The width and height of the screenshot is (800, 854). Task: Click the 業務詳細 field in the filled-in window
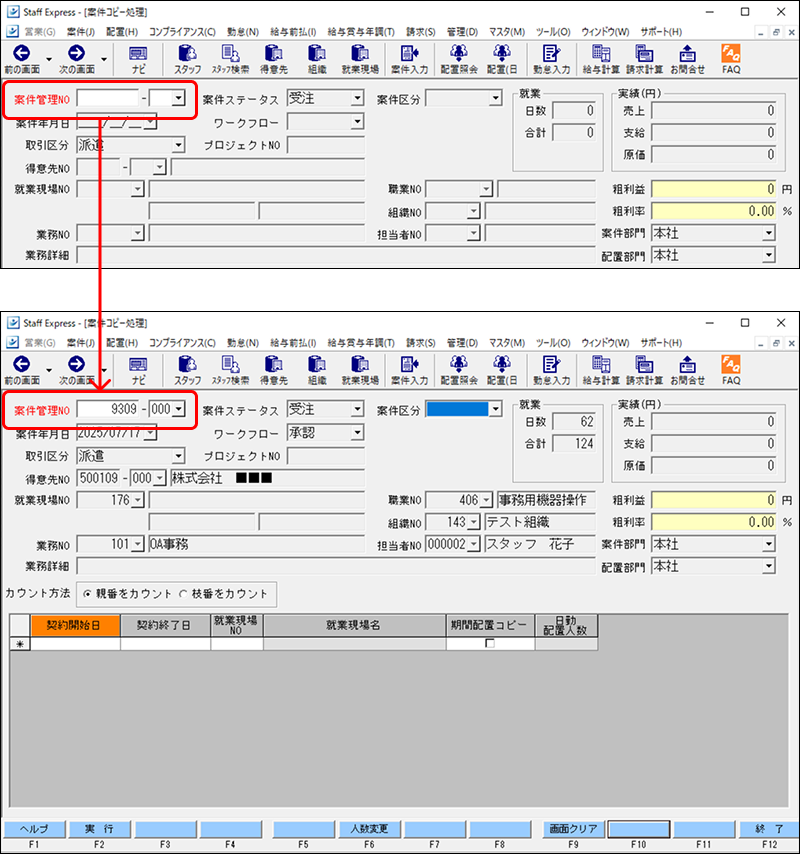coord(336,566)
